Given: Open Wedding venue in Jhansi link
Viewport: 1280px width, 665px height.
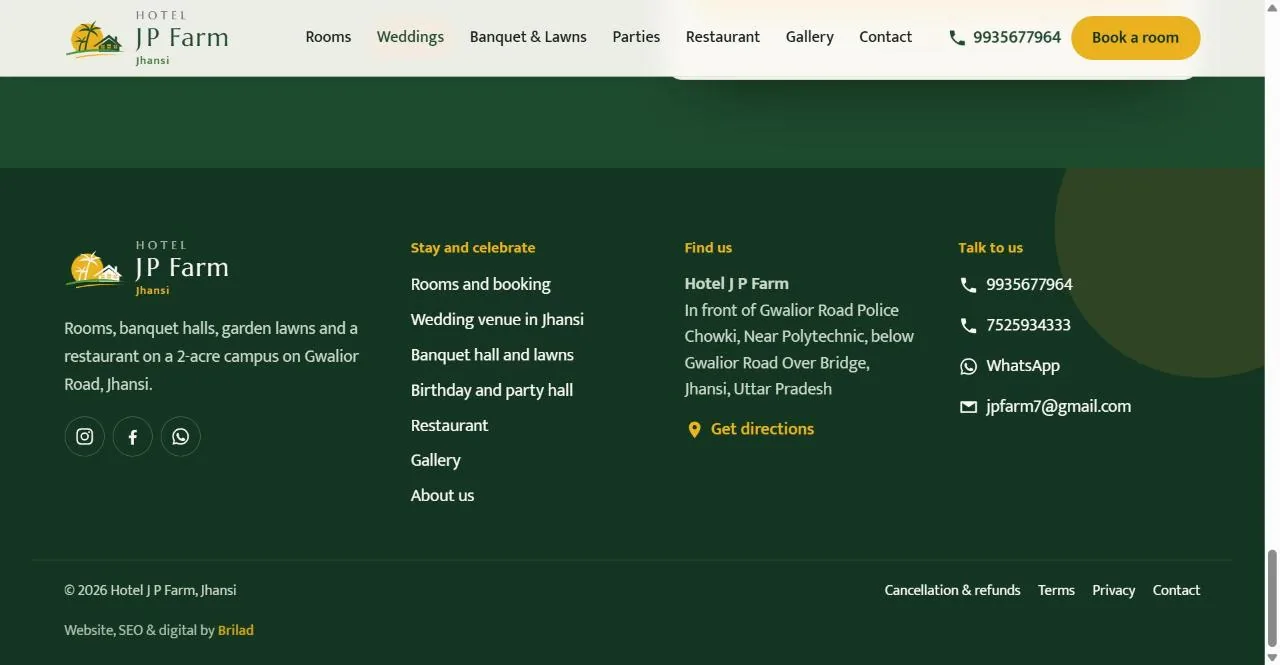Looking at the screenshot, I should [497, 320].
